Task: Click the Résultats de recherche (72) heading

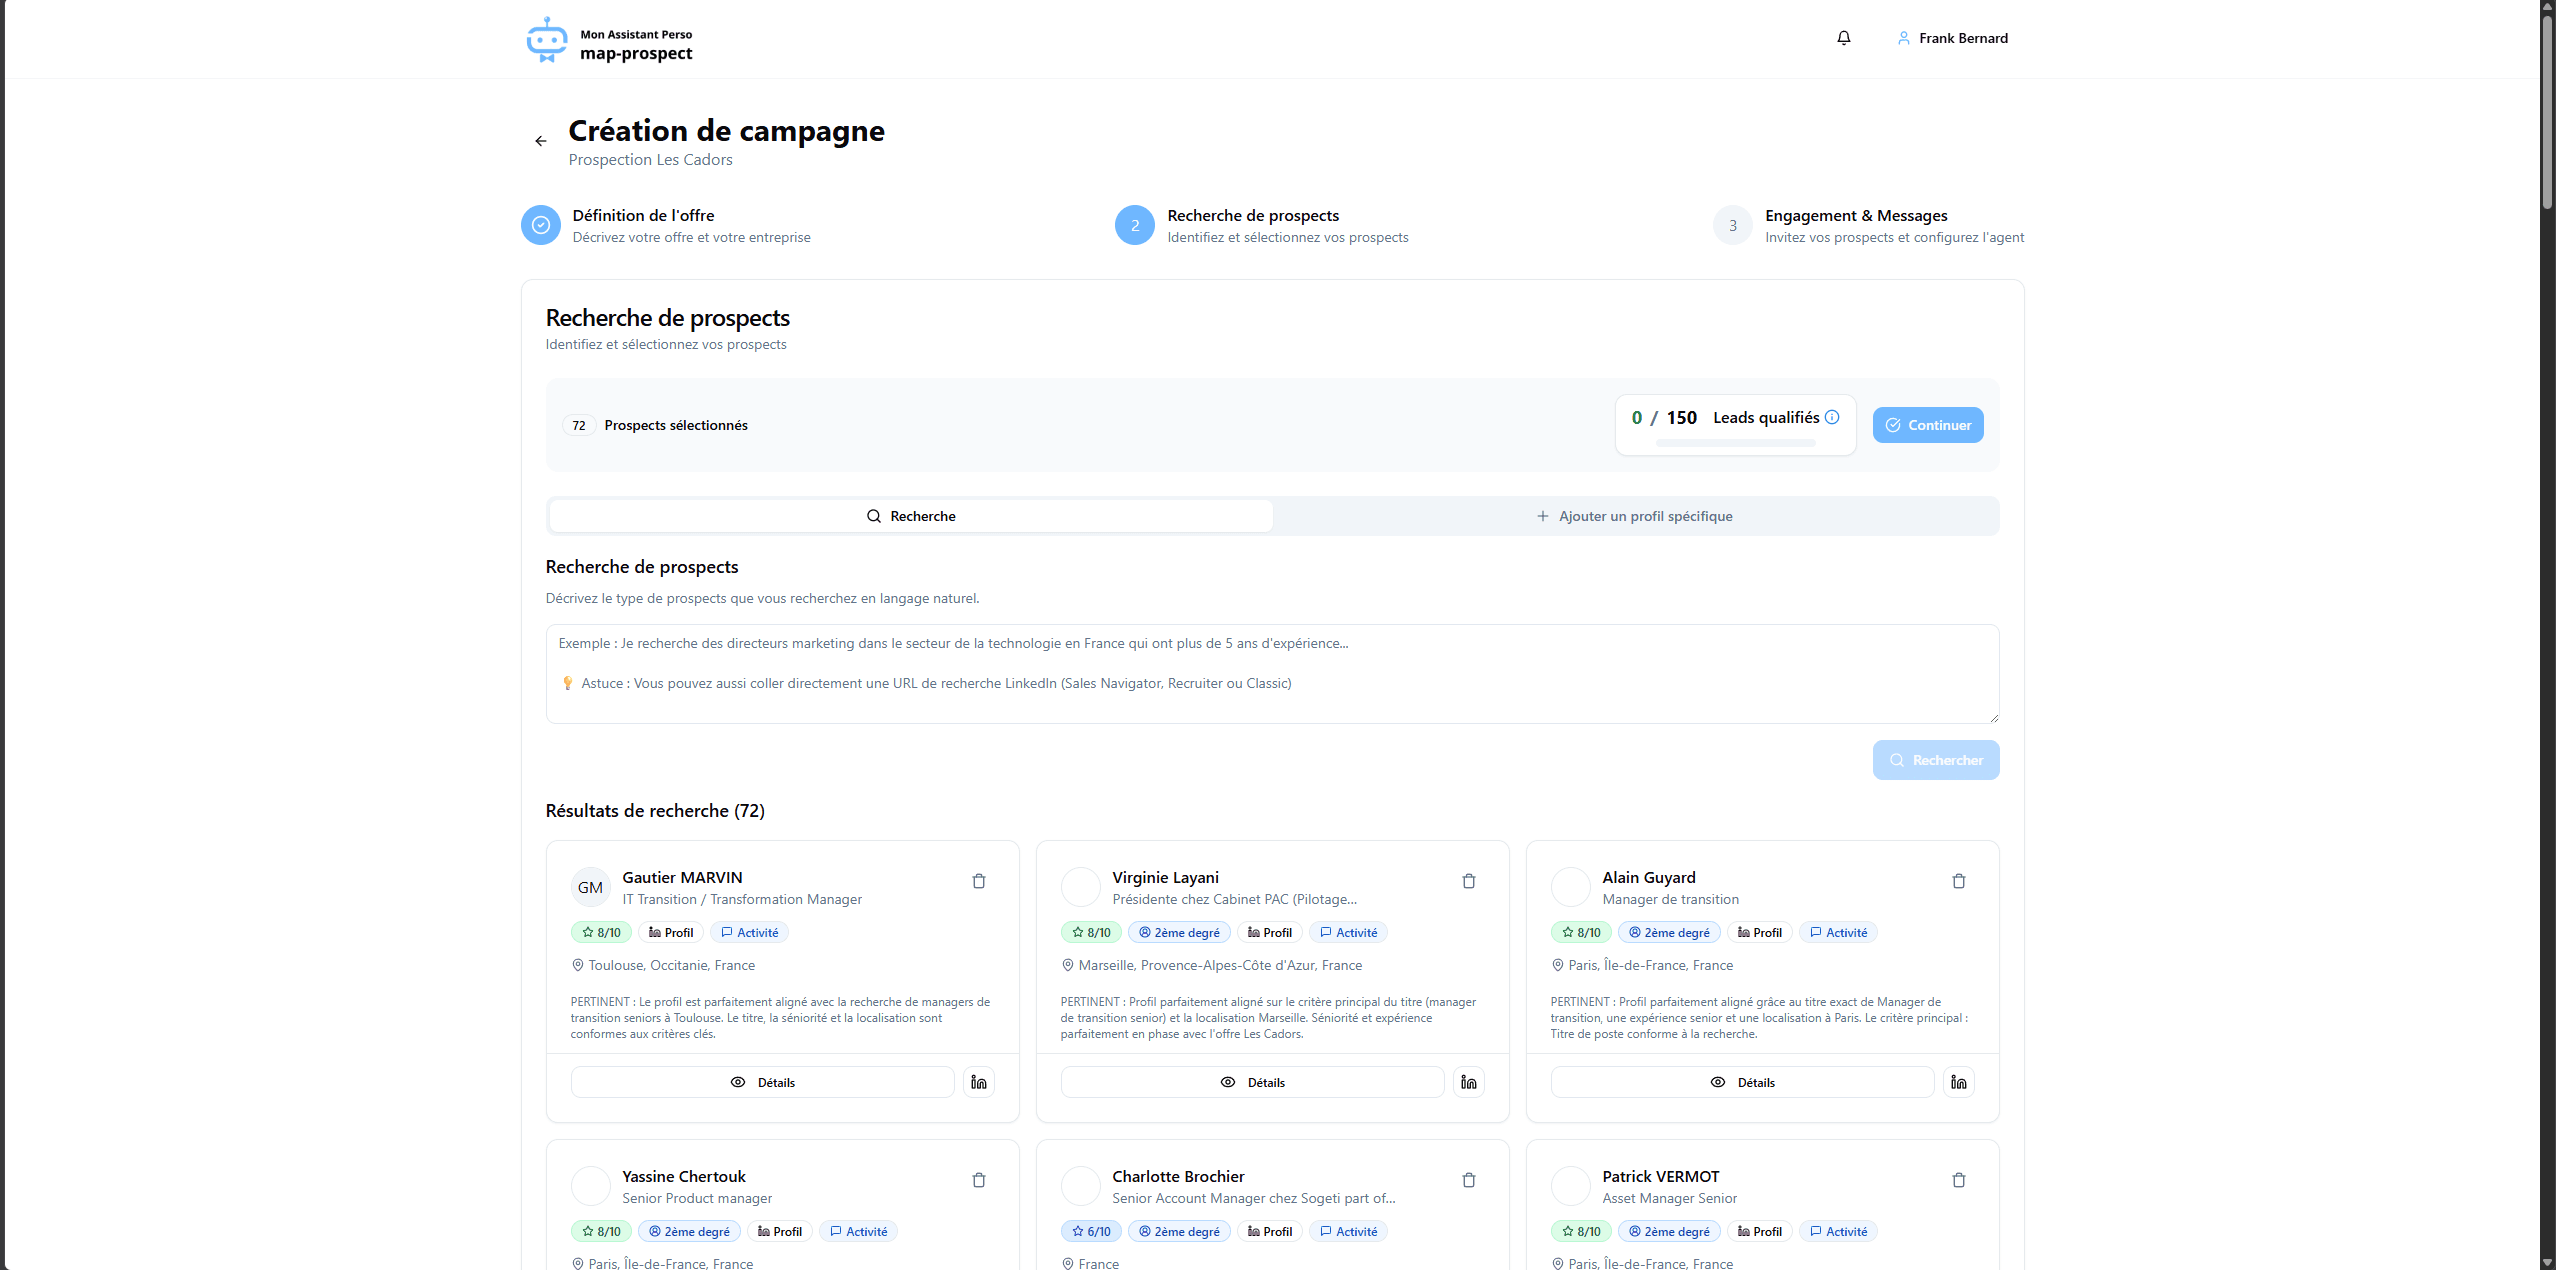Action: click(655, 811)
